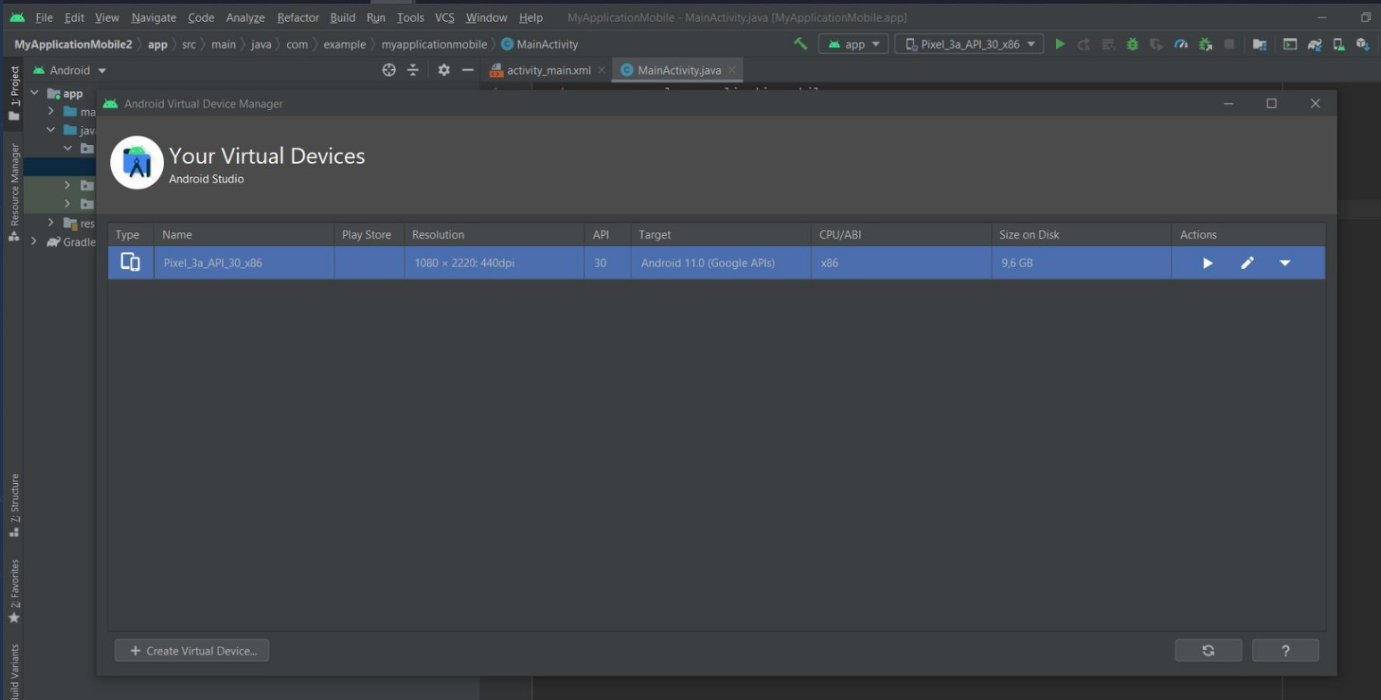
Task: Start debugging with the green bug icon
Action: tap(1132, 44)
